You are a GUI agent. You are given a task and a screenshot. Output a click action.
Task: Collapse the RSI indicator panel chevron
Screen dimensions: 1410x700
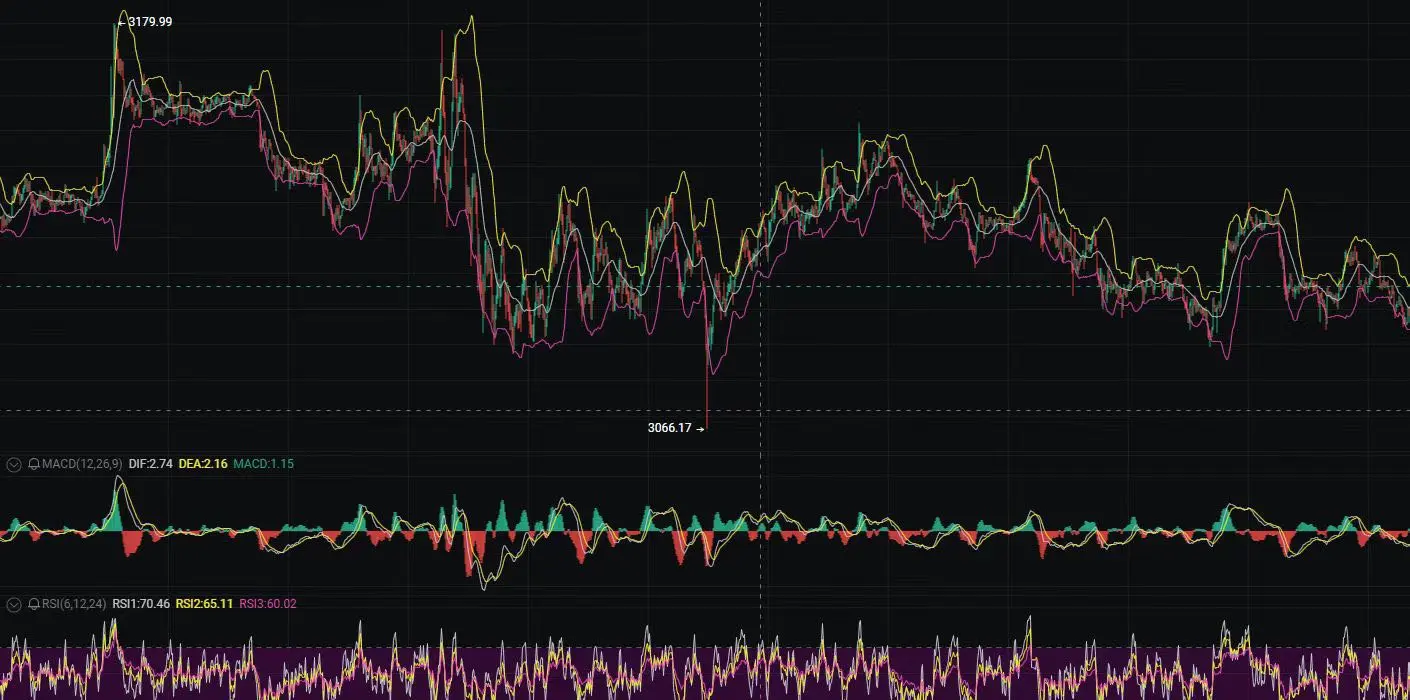[14, 604]
